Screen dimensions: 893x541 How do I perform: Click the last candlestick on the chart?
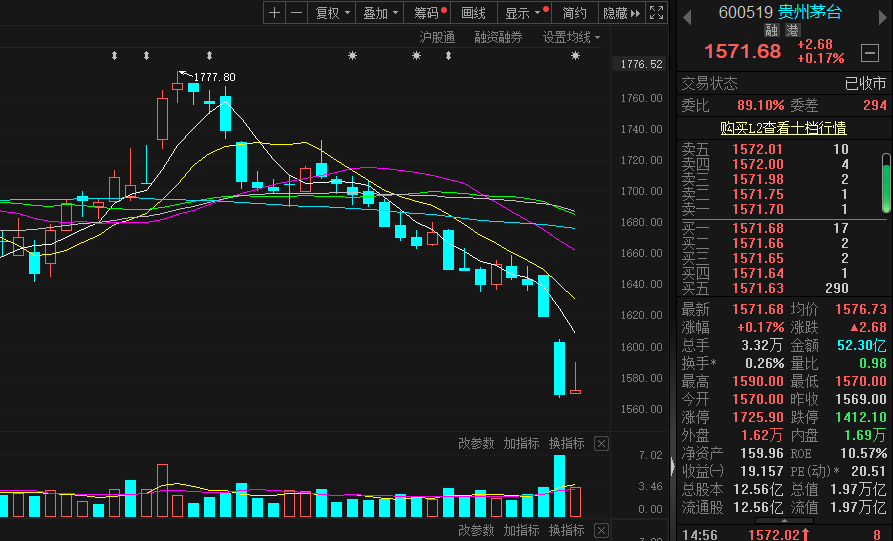pyautogui.click(x=575, y=391)
